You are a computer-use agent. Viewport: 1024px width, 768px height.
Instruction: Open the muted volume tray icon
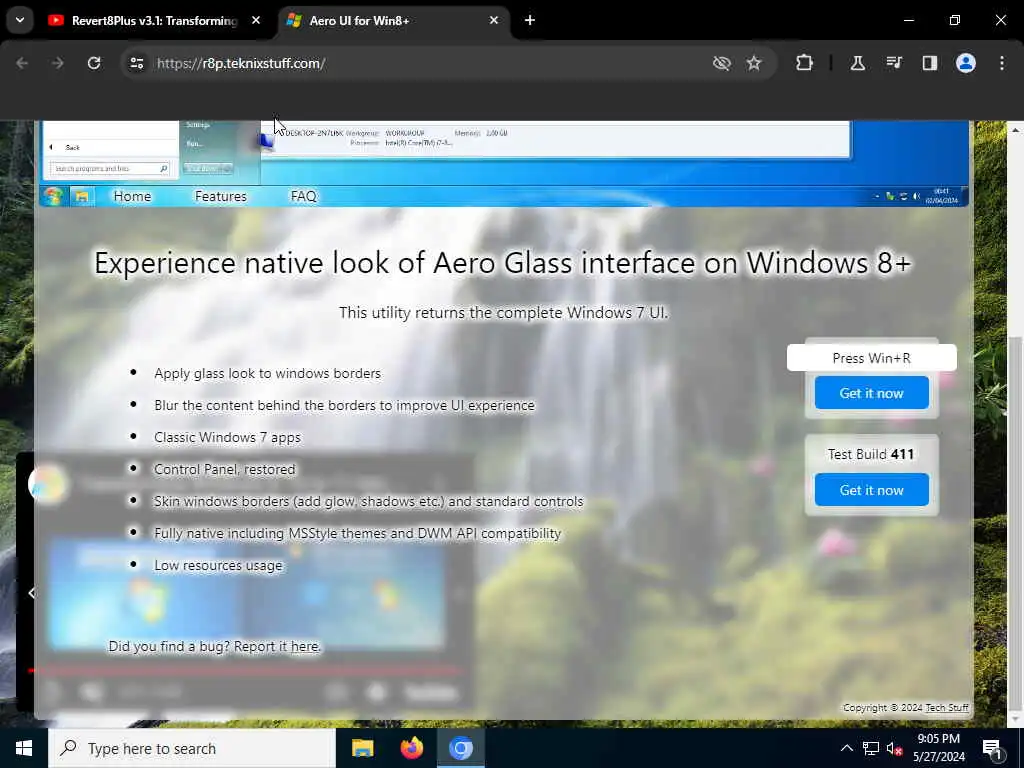pos(895,748)
